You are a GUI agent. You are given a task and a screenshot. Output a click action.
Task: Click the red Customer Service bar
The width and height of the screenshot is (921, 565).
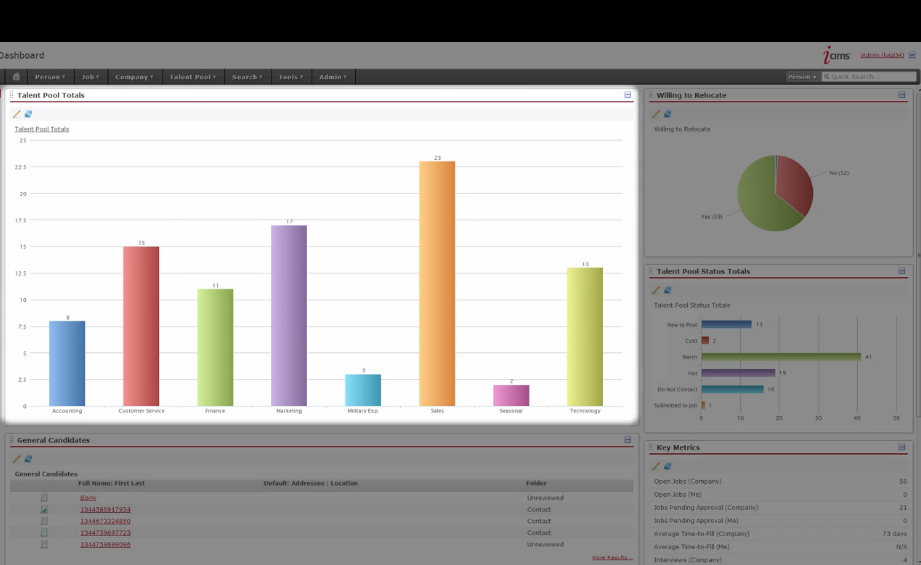point(141,326)
